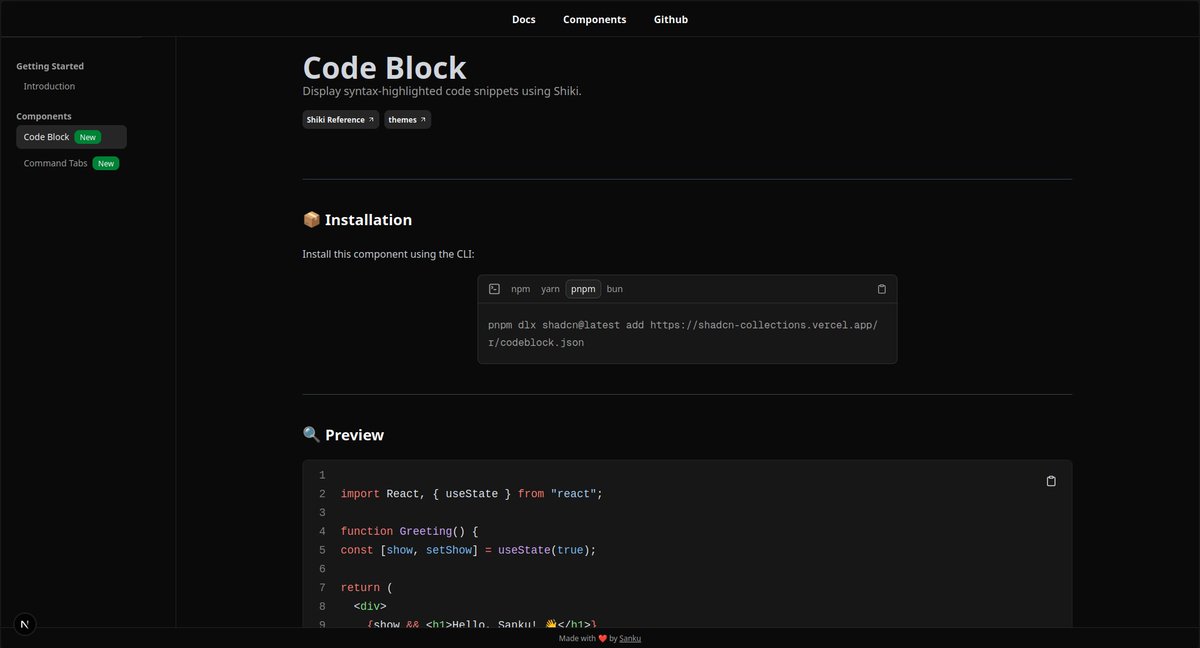The image size is (1200, 648).
Task: Click the Preview heading
Action: (x=343, y=435)
